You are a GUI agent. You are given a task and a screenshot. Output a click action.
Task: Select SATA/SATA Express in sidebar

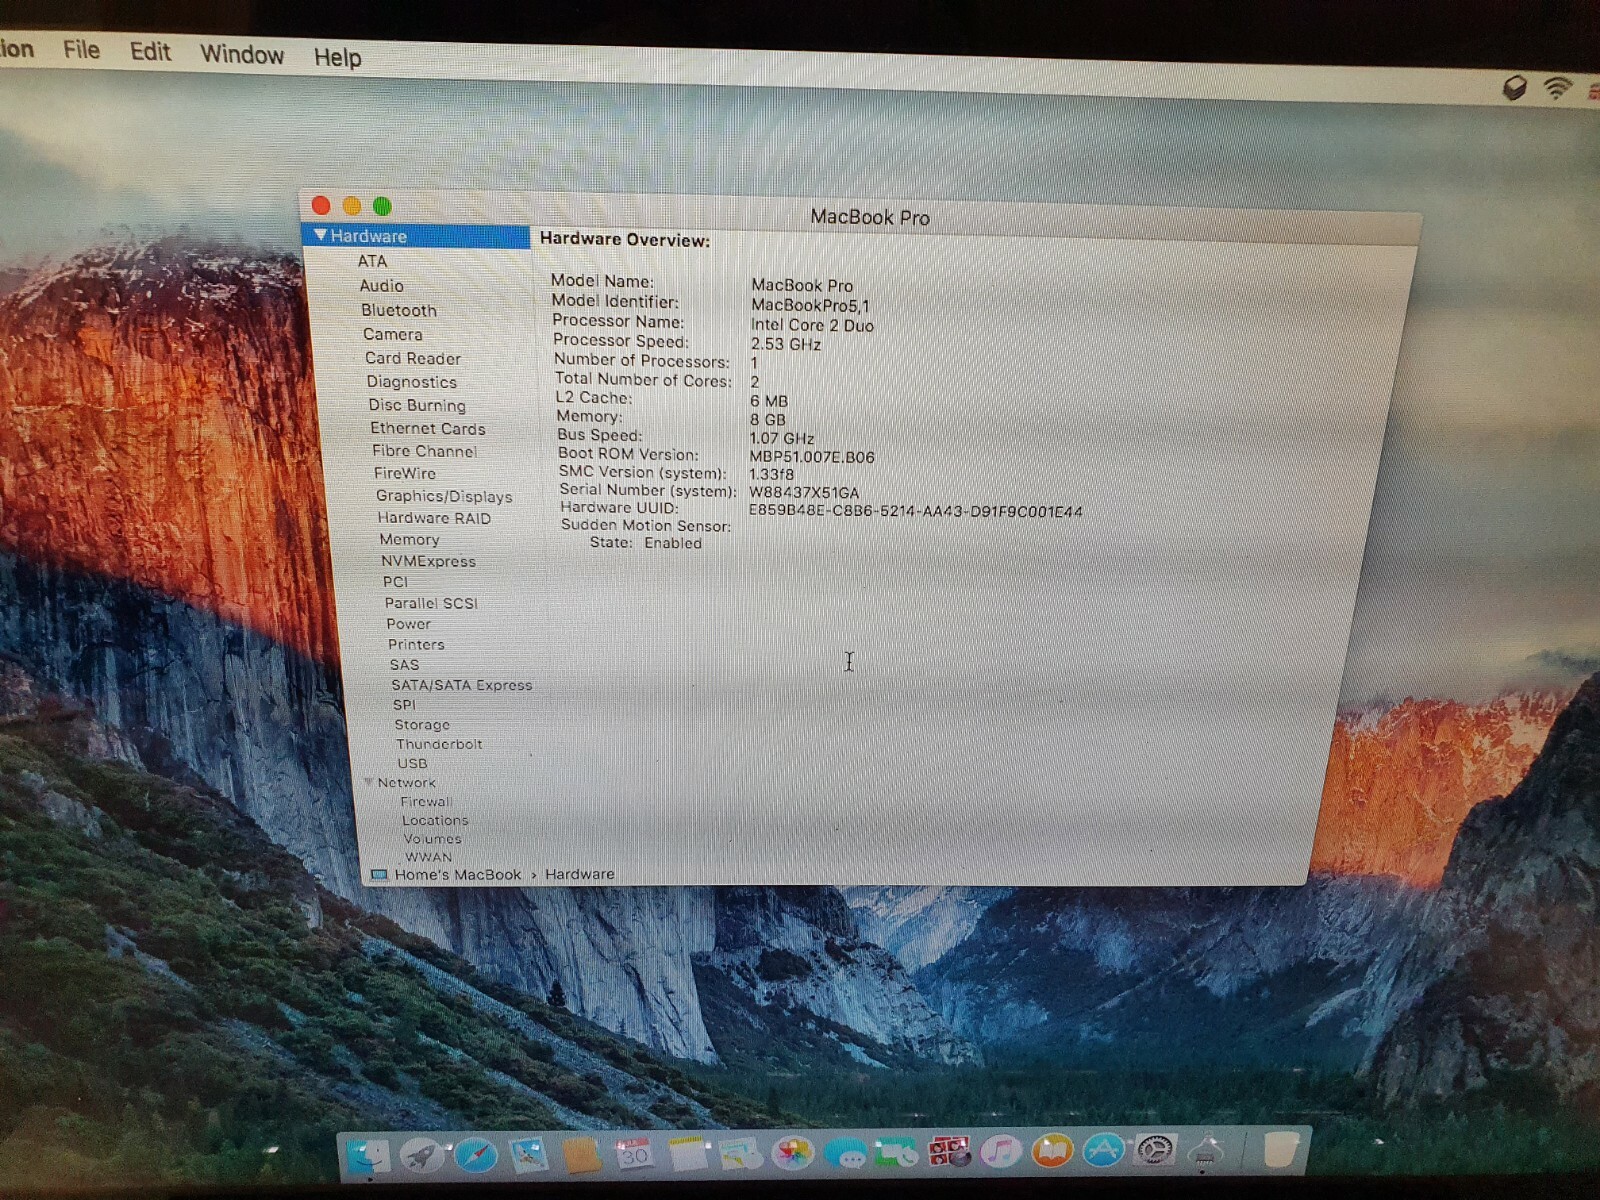point(462,685)
